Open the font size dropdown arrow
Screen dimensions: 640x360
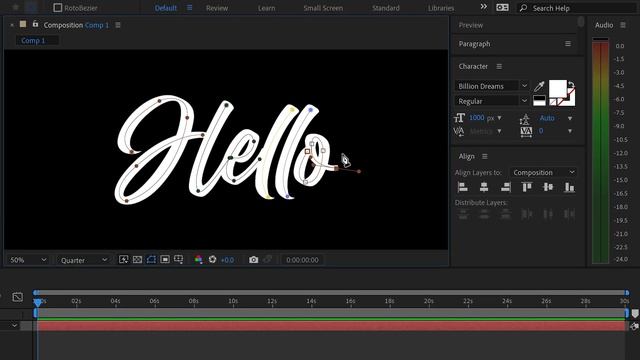point(499,118)
